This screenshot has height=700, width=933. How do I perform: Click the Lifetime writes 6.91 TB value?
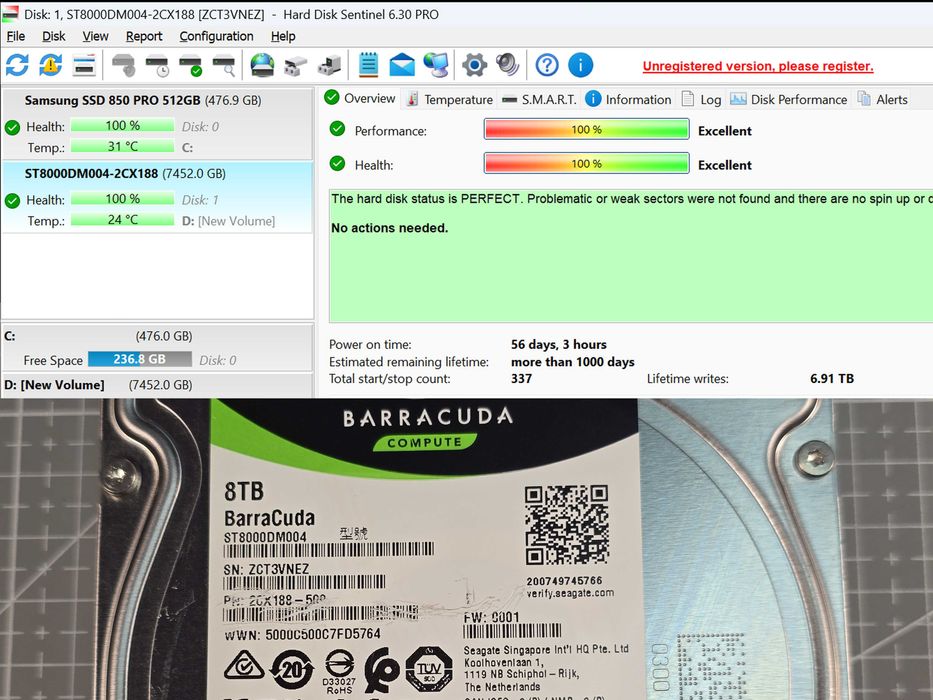click(832, 379)
